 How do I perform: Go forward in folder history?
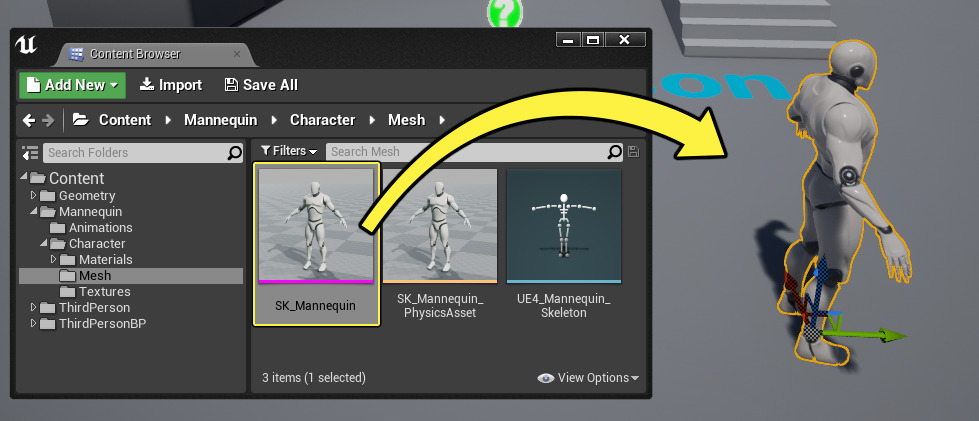pos(48,120)
